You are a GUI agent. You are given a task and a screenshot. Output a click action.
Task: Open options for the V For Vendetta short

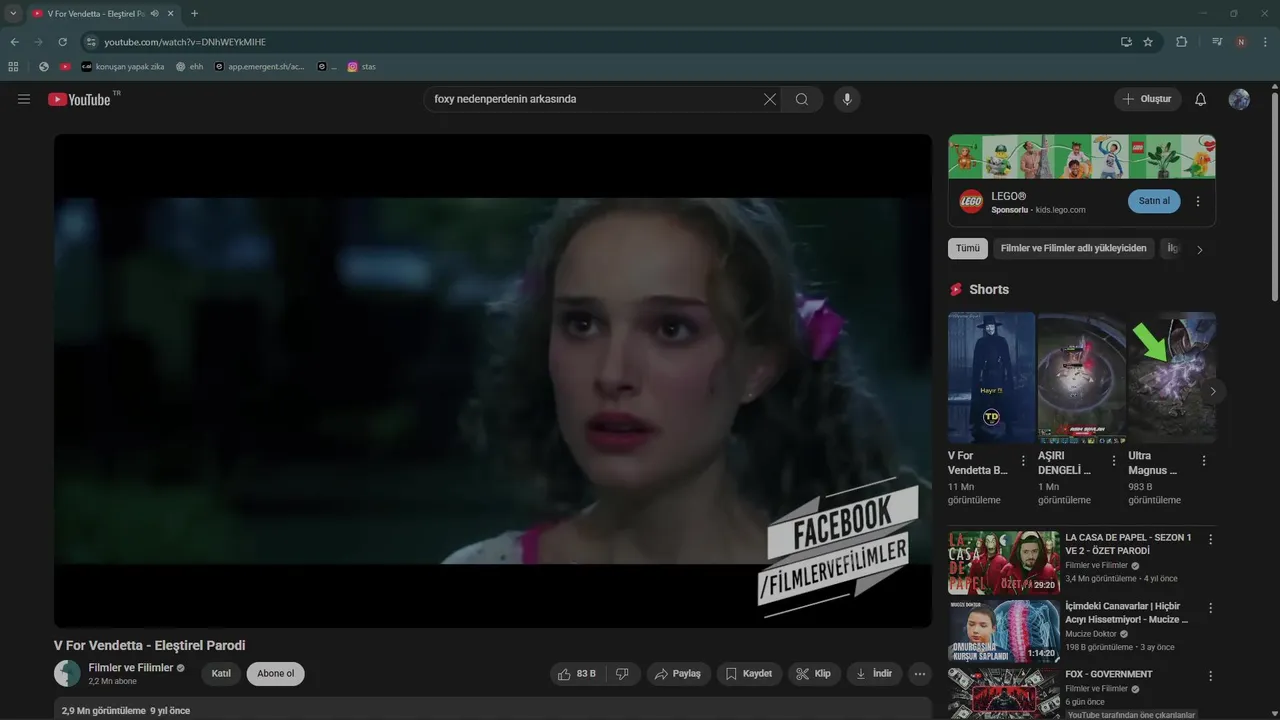(1022, 461)
